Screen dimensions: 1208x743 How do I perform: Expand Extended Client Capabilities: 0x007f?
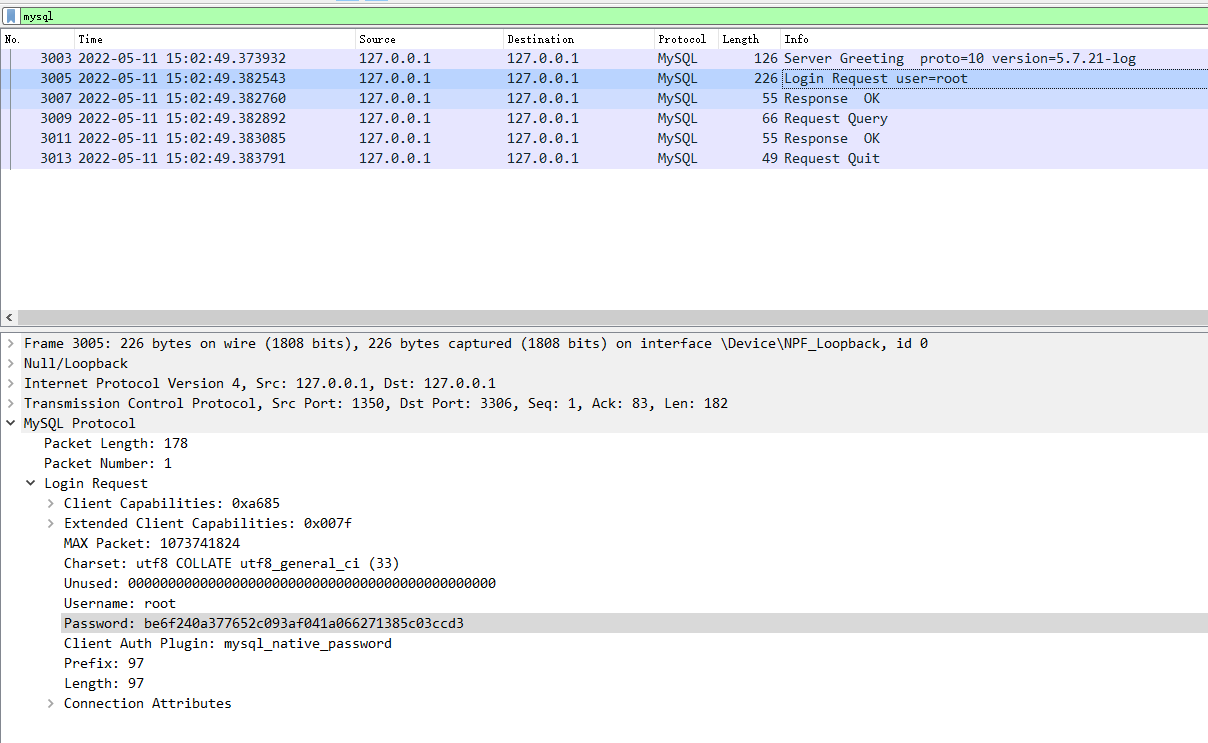[51, 523]
